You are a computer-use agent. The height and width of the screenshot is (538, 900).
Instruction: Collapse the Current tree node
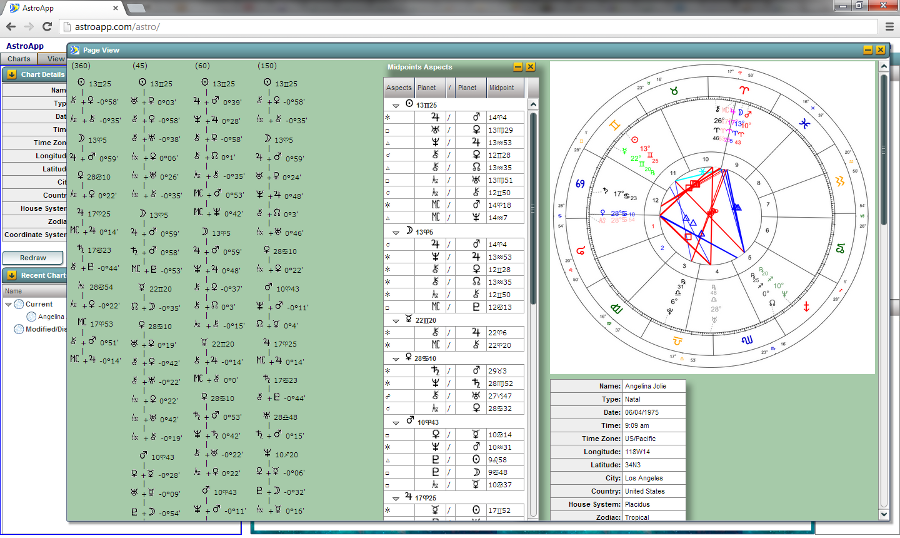pyautogui.click(x=8, y=304)
